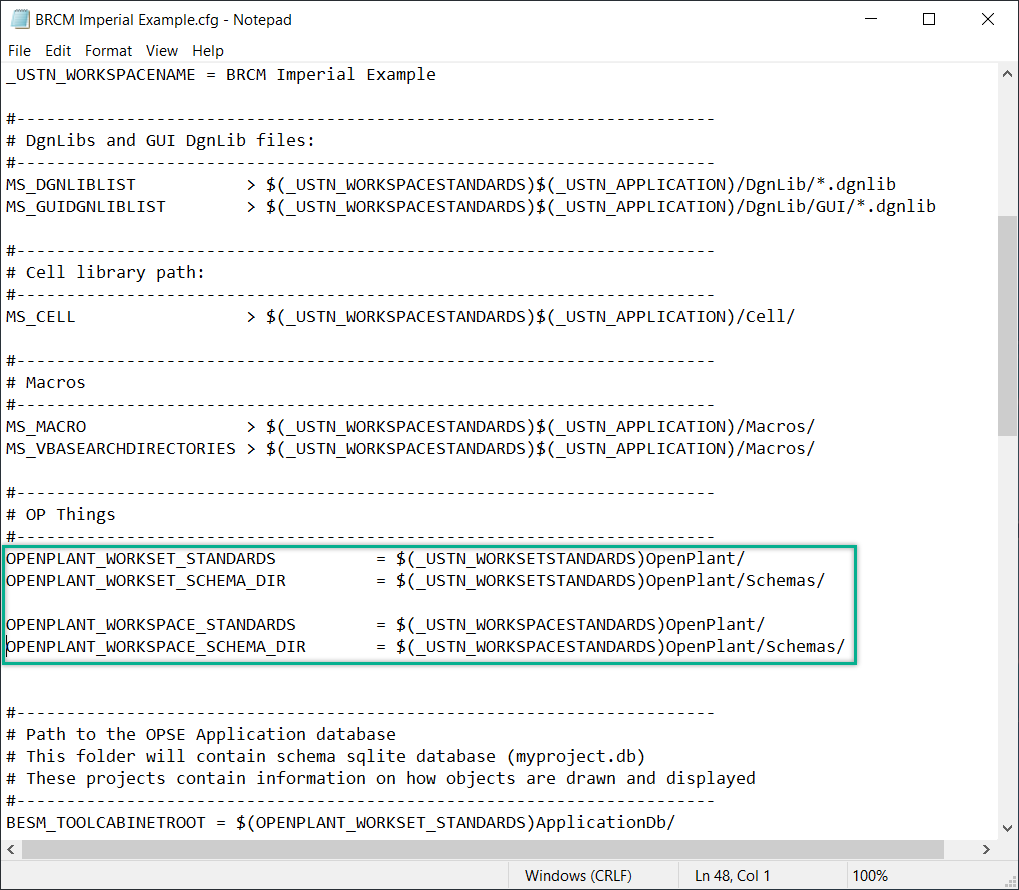Click the horizontal scrollbar thumb

click(483, 849)
